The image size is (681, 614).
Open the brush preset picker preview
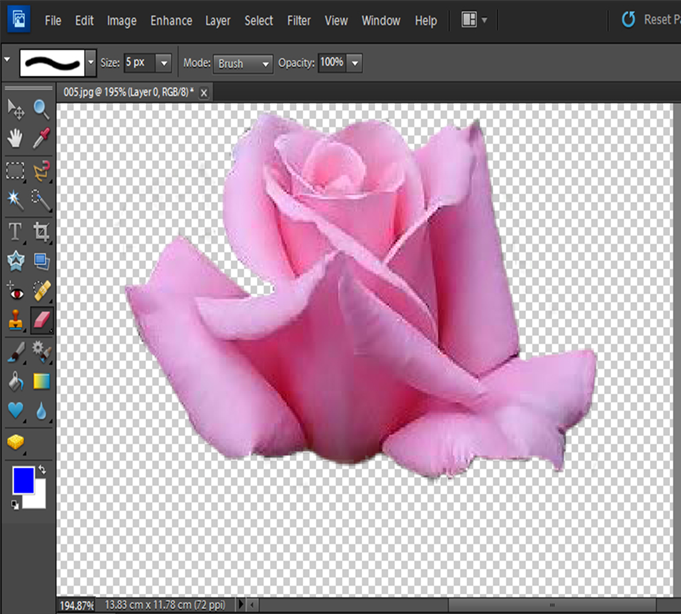pyautogui.click(x=52, y=63)
